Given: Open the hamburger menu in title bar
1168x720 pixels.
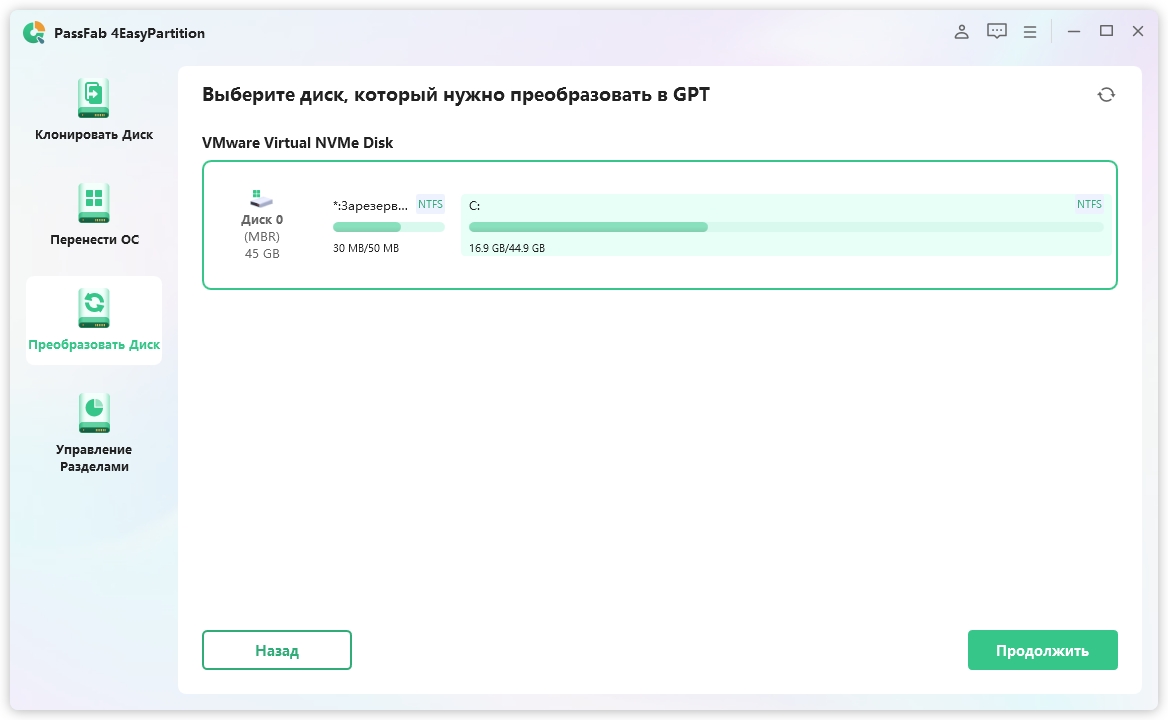Looking at the screenshot, I should pos(1030,32).
